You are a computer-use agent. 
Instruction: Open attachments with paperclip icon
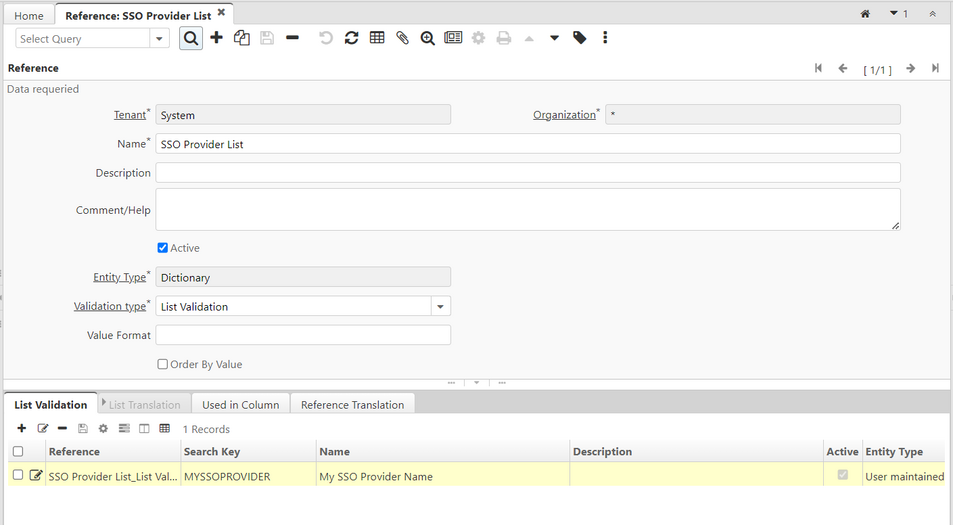pyautogui.click(x=402, y=38)
